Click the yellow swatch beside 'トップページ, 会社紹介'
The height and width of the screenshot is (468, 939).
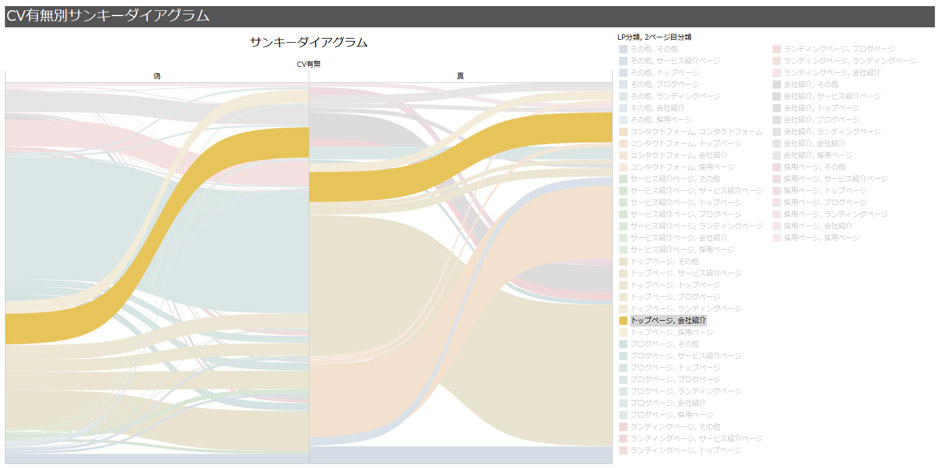624,320
